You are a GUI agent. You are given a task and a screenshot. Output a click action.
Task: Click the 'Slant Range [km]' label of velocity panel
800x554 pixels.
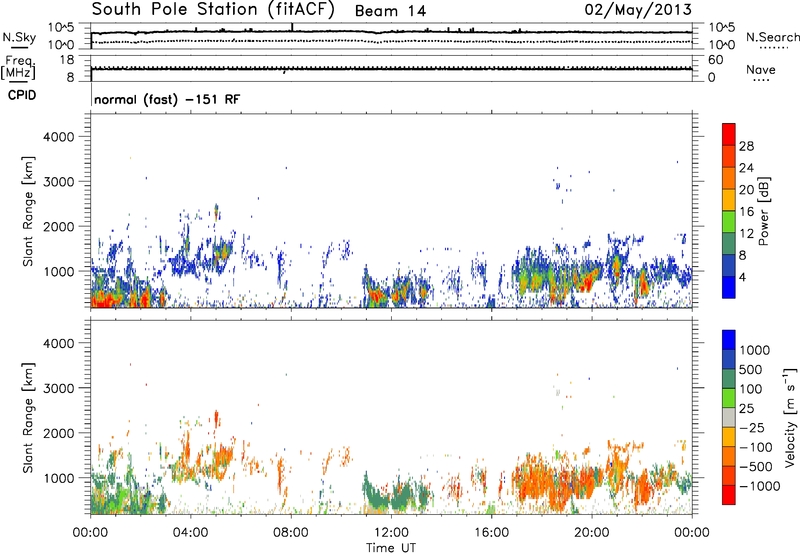[28, 417]
